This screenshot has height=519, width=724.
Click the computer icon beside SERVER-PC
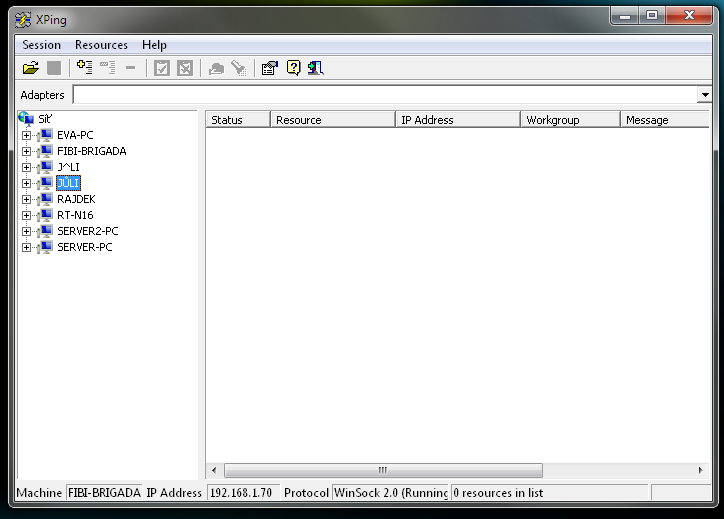tap(45, 247)
